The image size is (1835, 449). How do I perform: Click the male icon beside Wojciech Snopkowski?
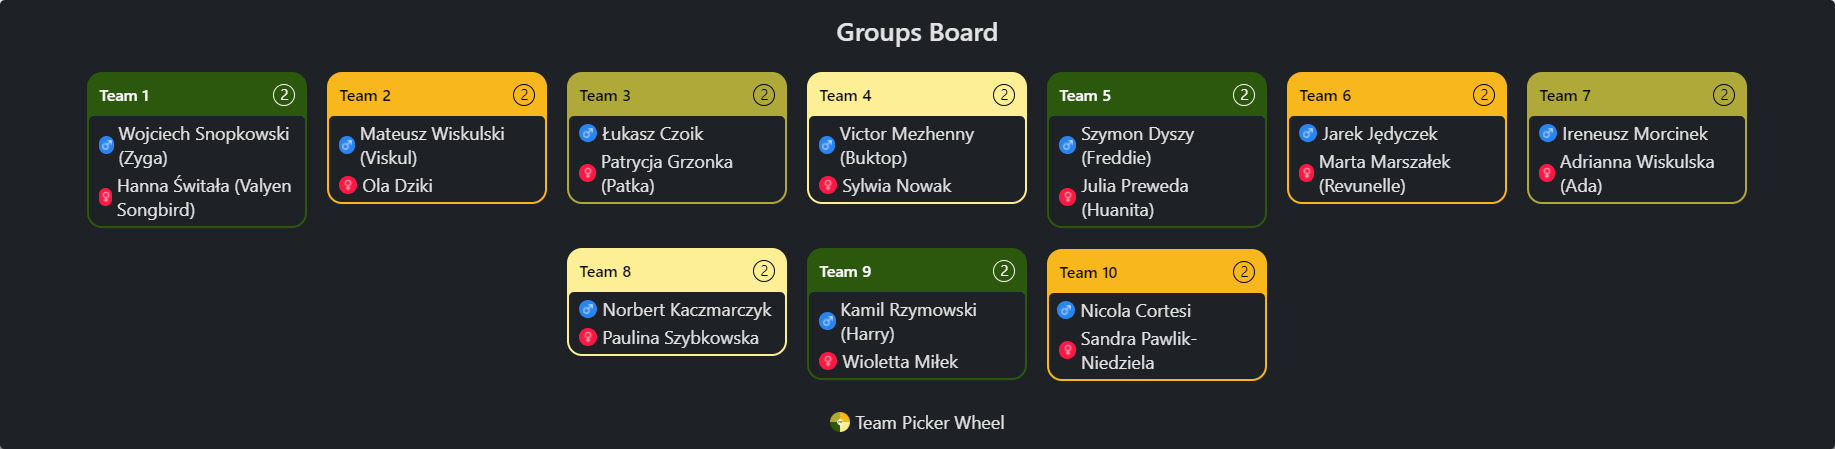pyautogui.click(x=106, y=145)
